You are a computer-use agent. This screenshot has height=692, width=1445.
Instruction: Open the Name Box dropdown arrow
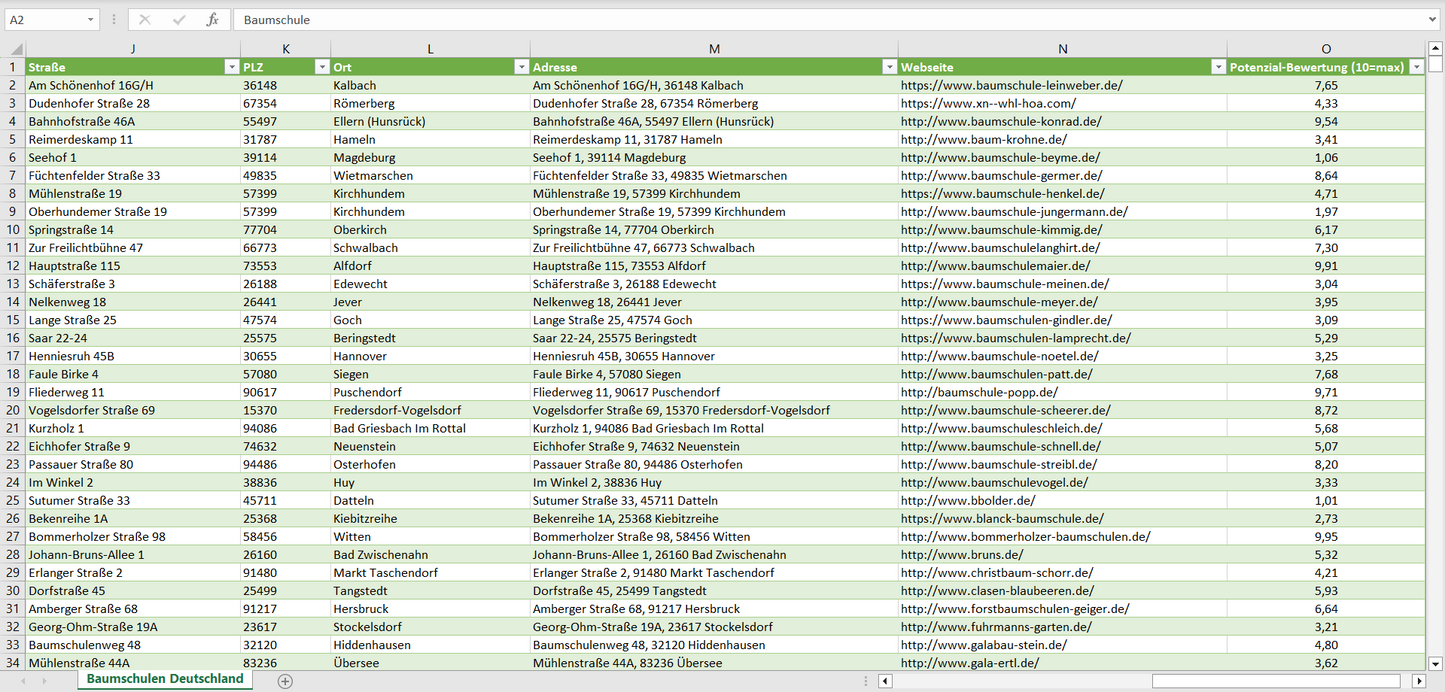tap(91, 20)
